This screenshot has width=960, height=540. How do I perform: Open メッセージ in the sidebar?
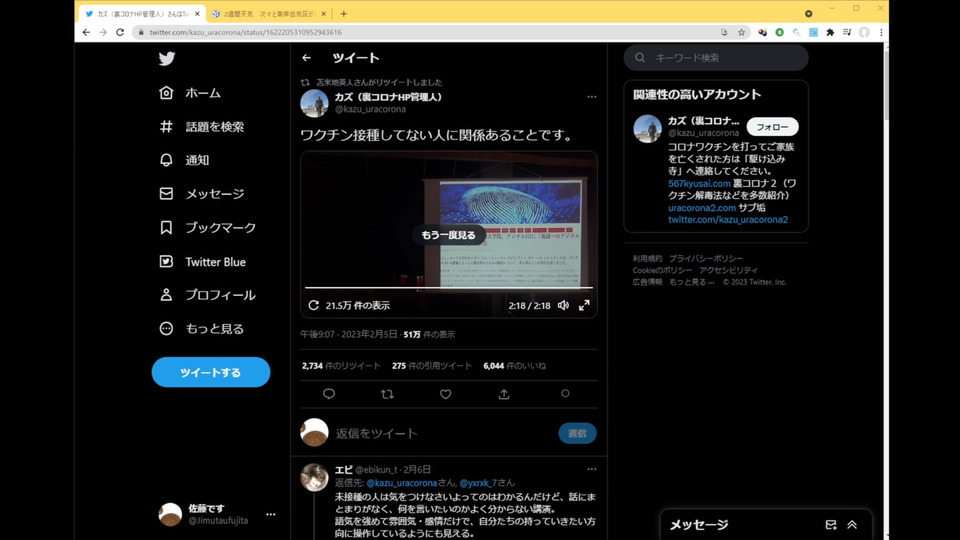point(201,194)
